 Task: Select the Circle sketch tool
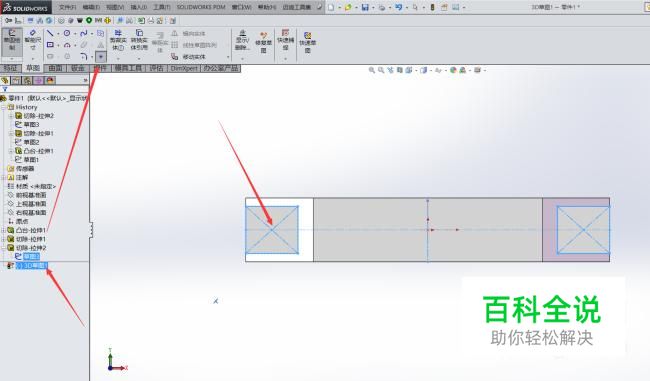[x=67, y=33]
